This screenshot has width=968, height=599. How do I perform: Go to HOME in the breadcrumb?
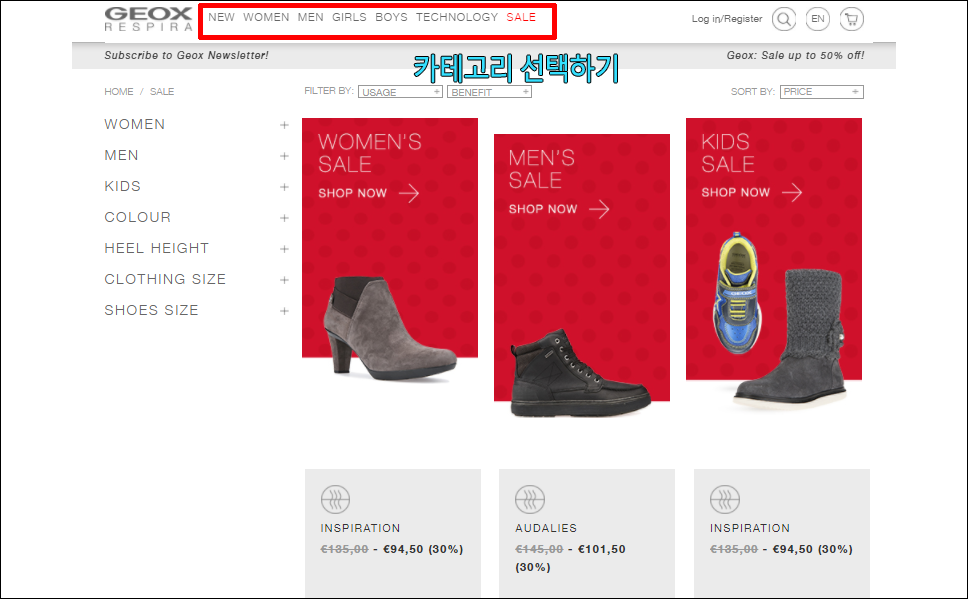(x=119, y=92)
